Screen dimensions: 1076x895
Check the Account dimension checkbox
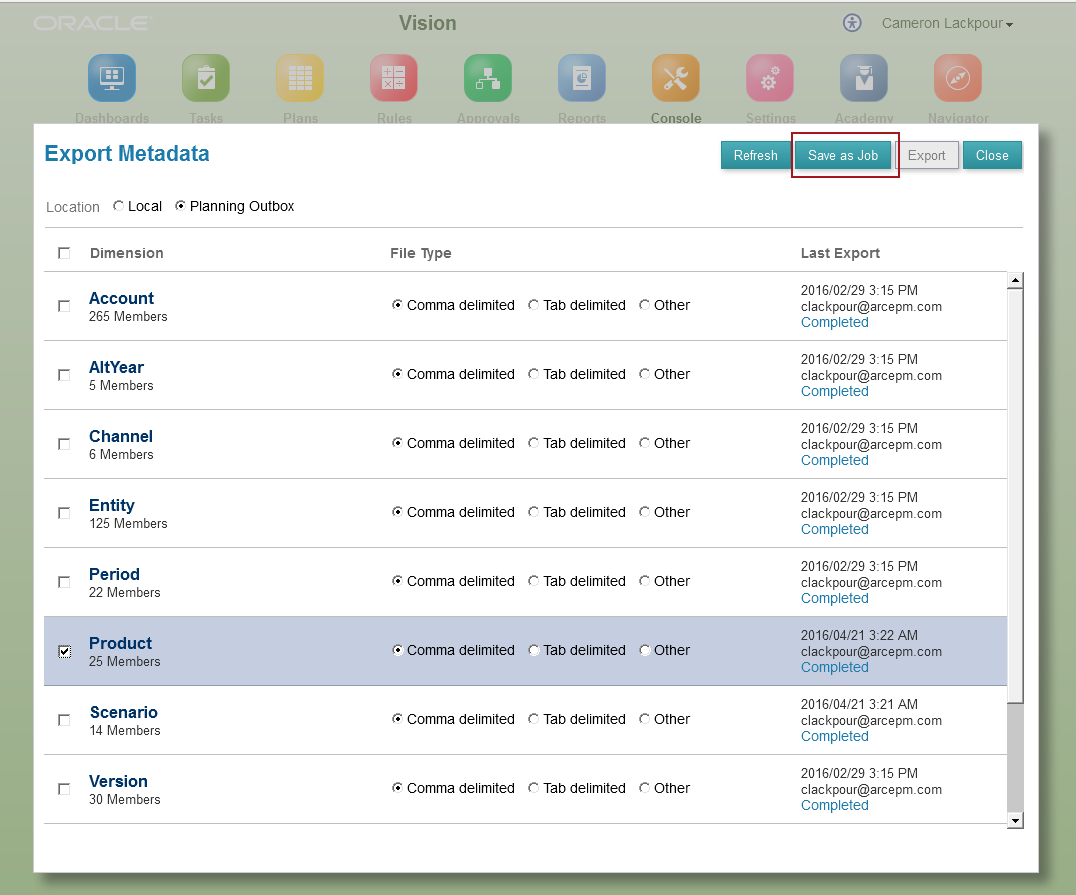(64, 306)
